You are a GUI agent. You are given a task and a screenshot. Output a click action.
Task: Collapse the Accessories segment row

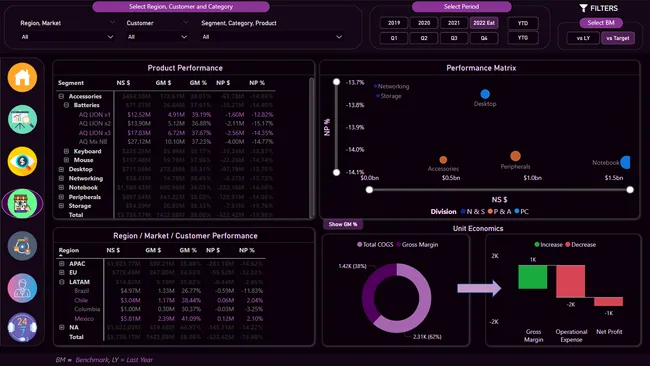tap(61, 96)
